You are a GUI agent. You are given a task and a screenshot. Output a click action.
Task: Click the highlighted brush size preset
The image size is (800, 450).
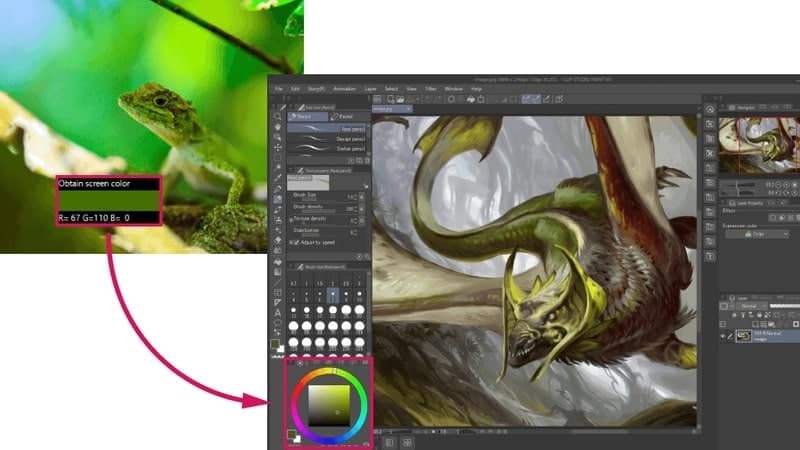pos(333,294)
